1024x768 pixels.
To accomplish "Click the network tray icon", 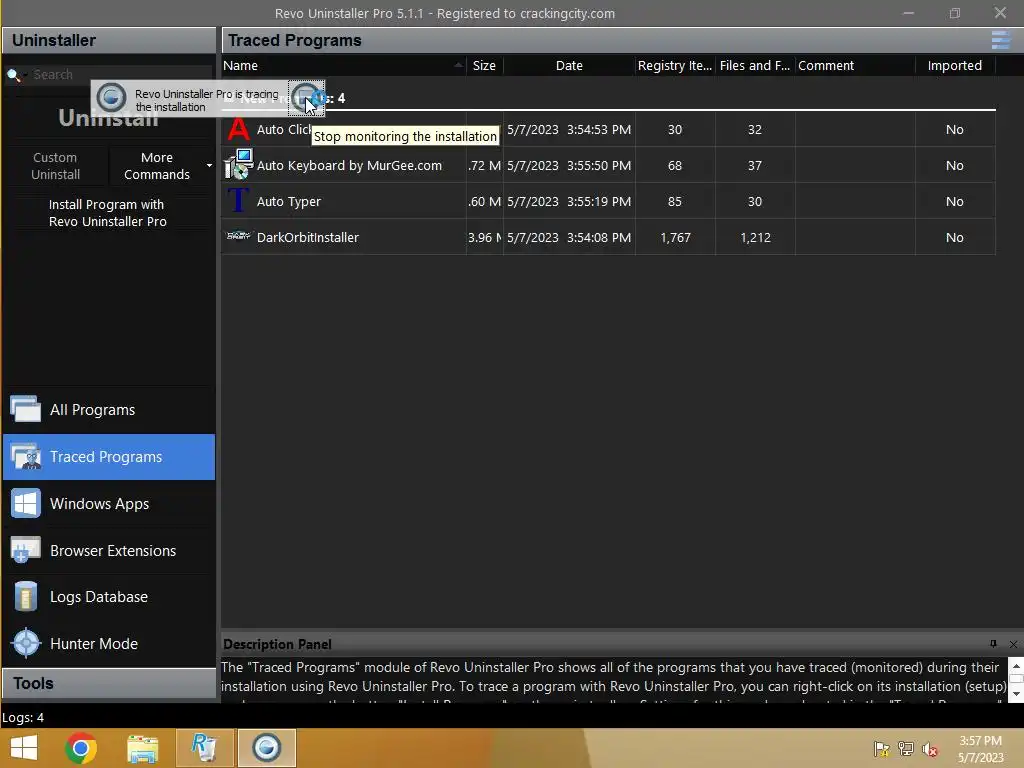I will click(906, 748).
